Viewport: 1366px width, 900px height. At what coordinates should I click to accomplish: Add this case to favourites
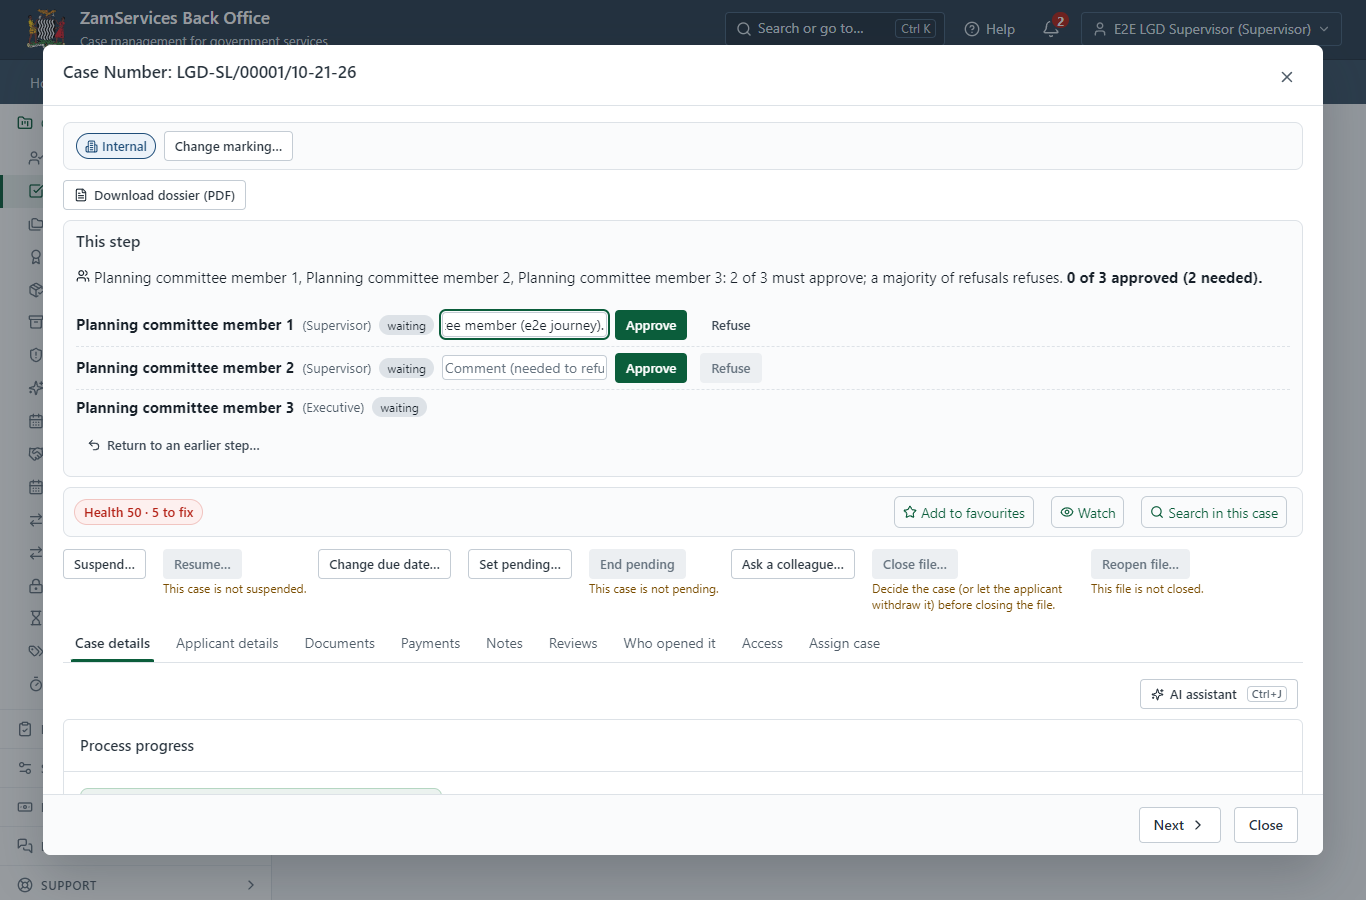point(964,512)
